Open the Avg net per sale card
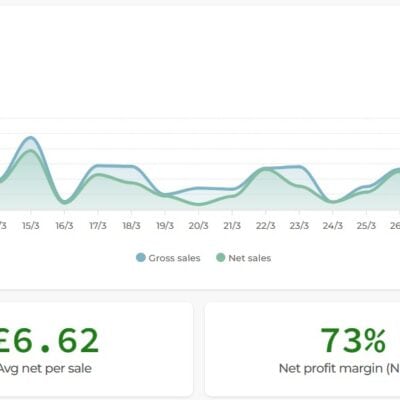400x400 pixels. tap(96, 349)
